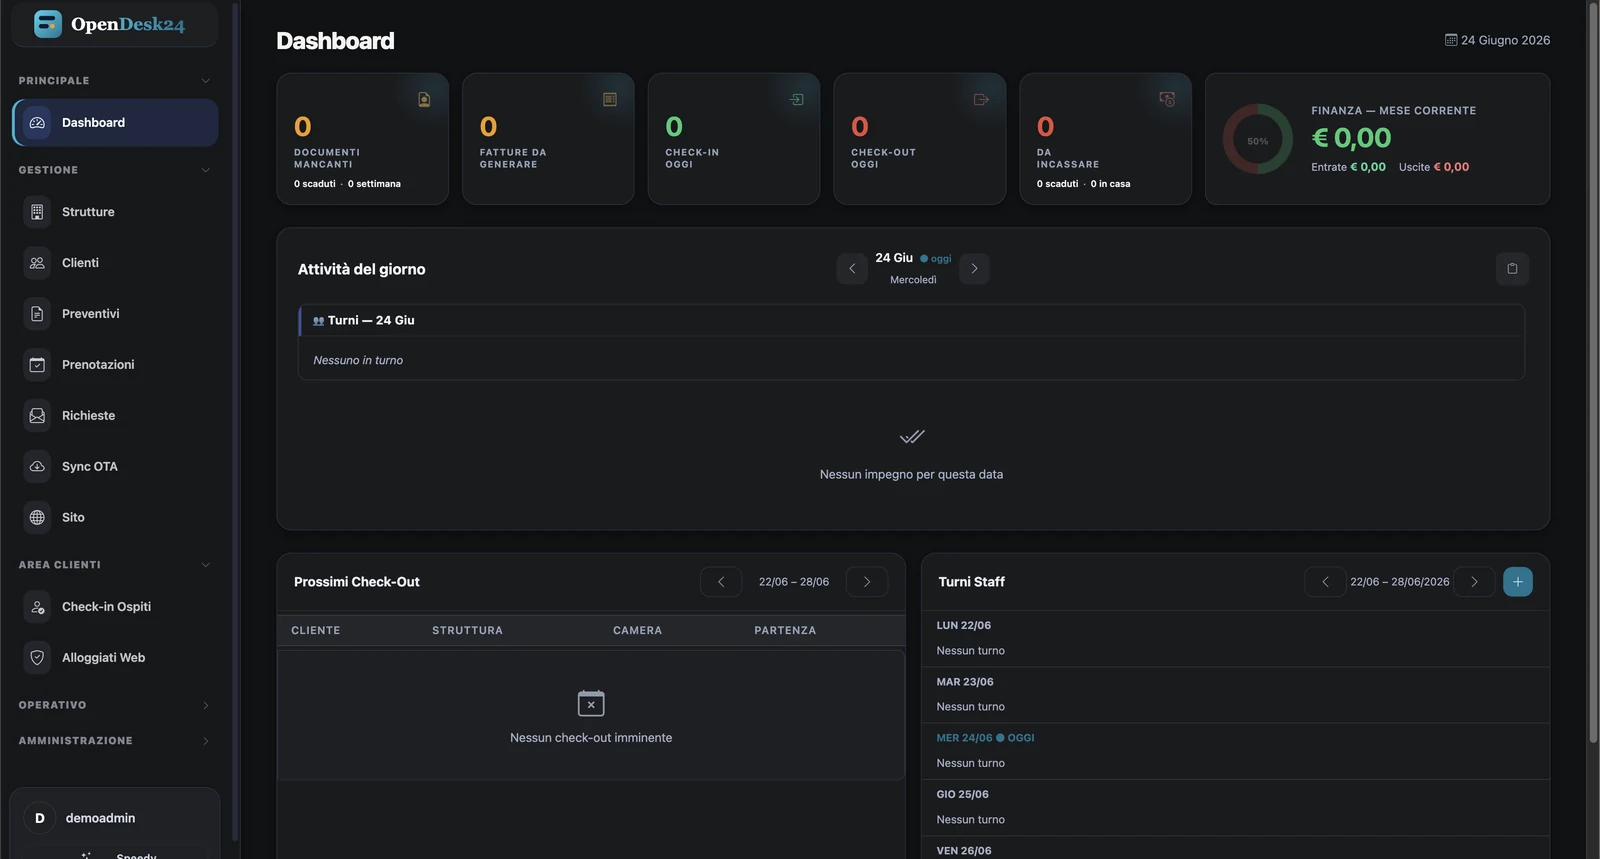Open Sync OTA cloud icon
1600x859 pixels.
click(37, 467)
